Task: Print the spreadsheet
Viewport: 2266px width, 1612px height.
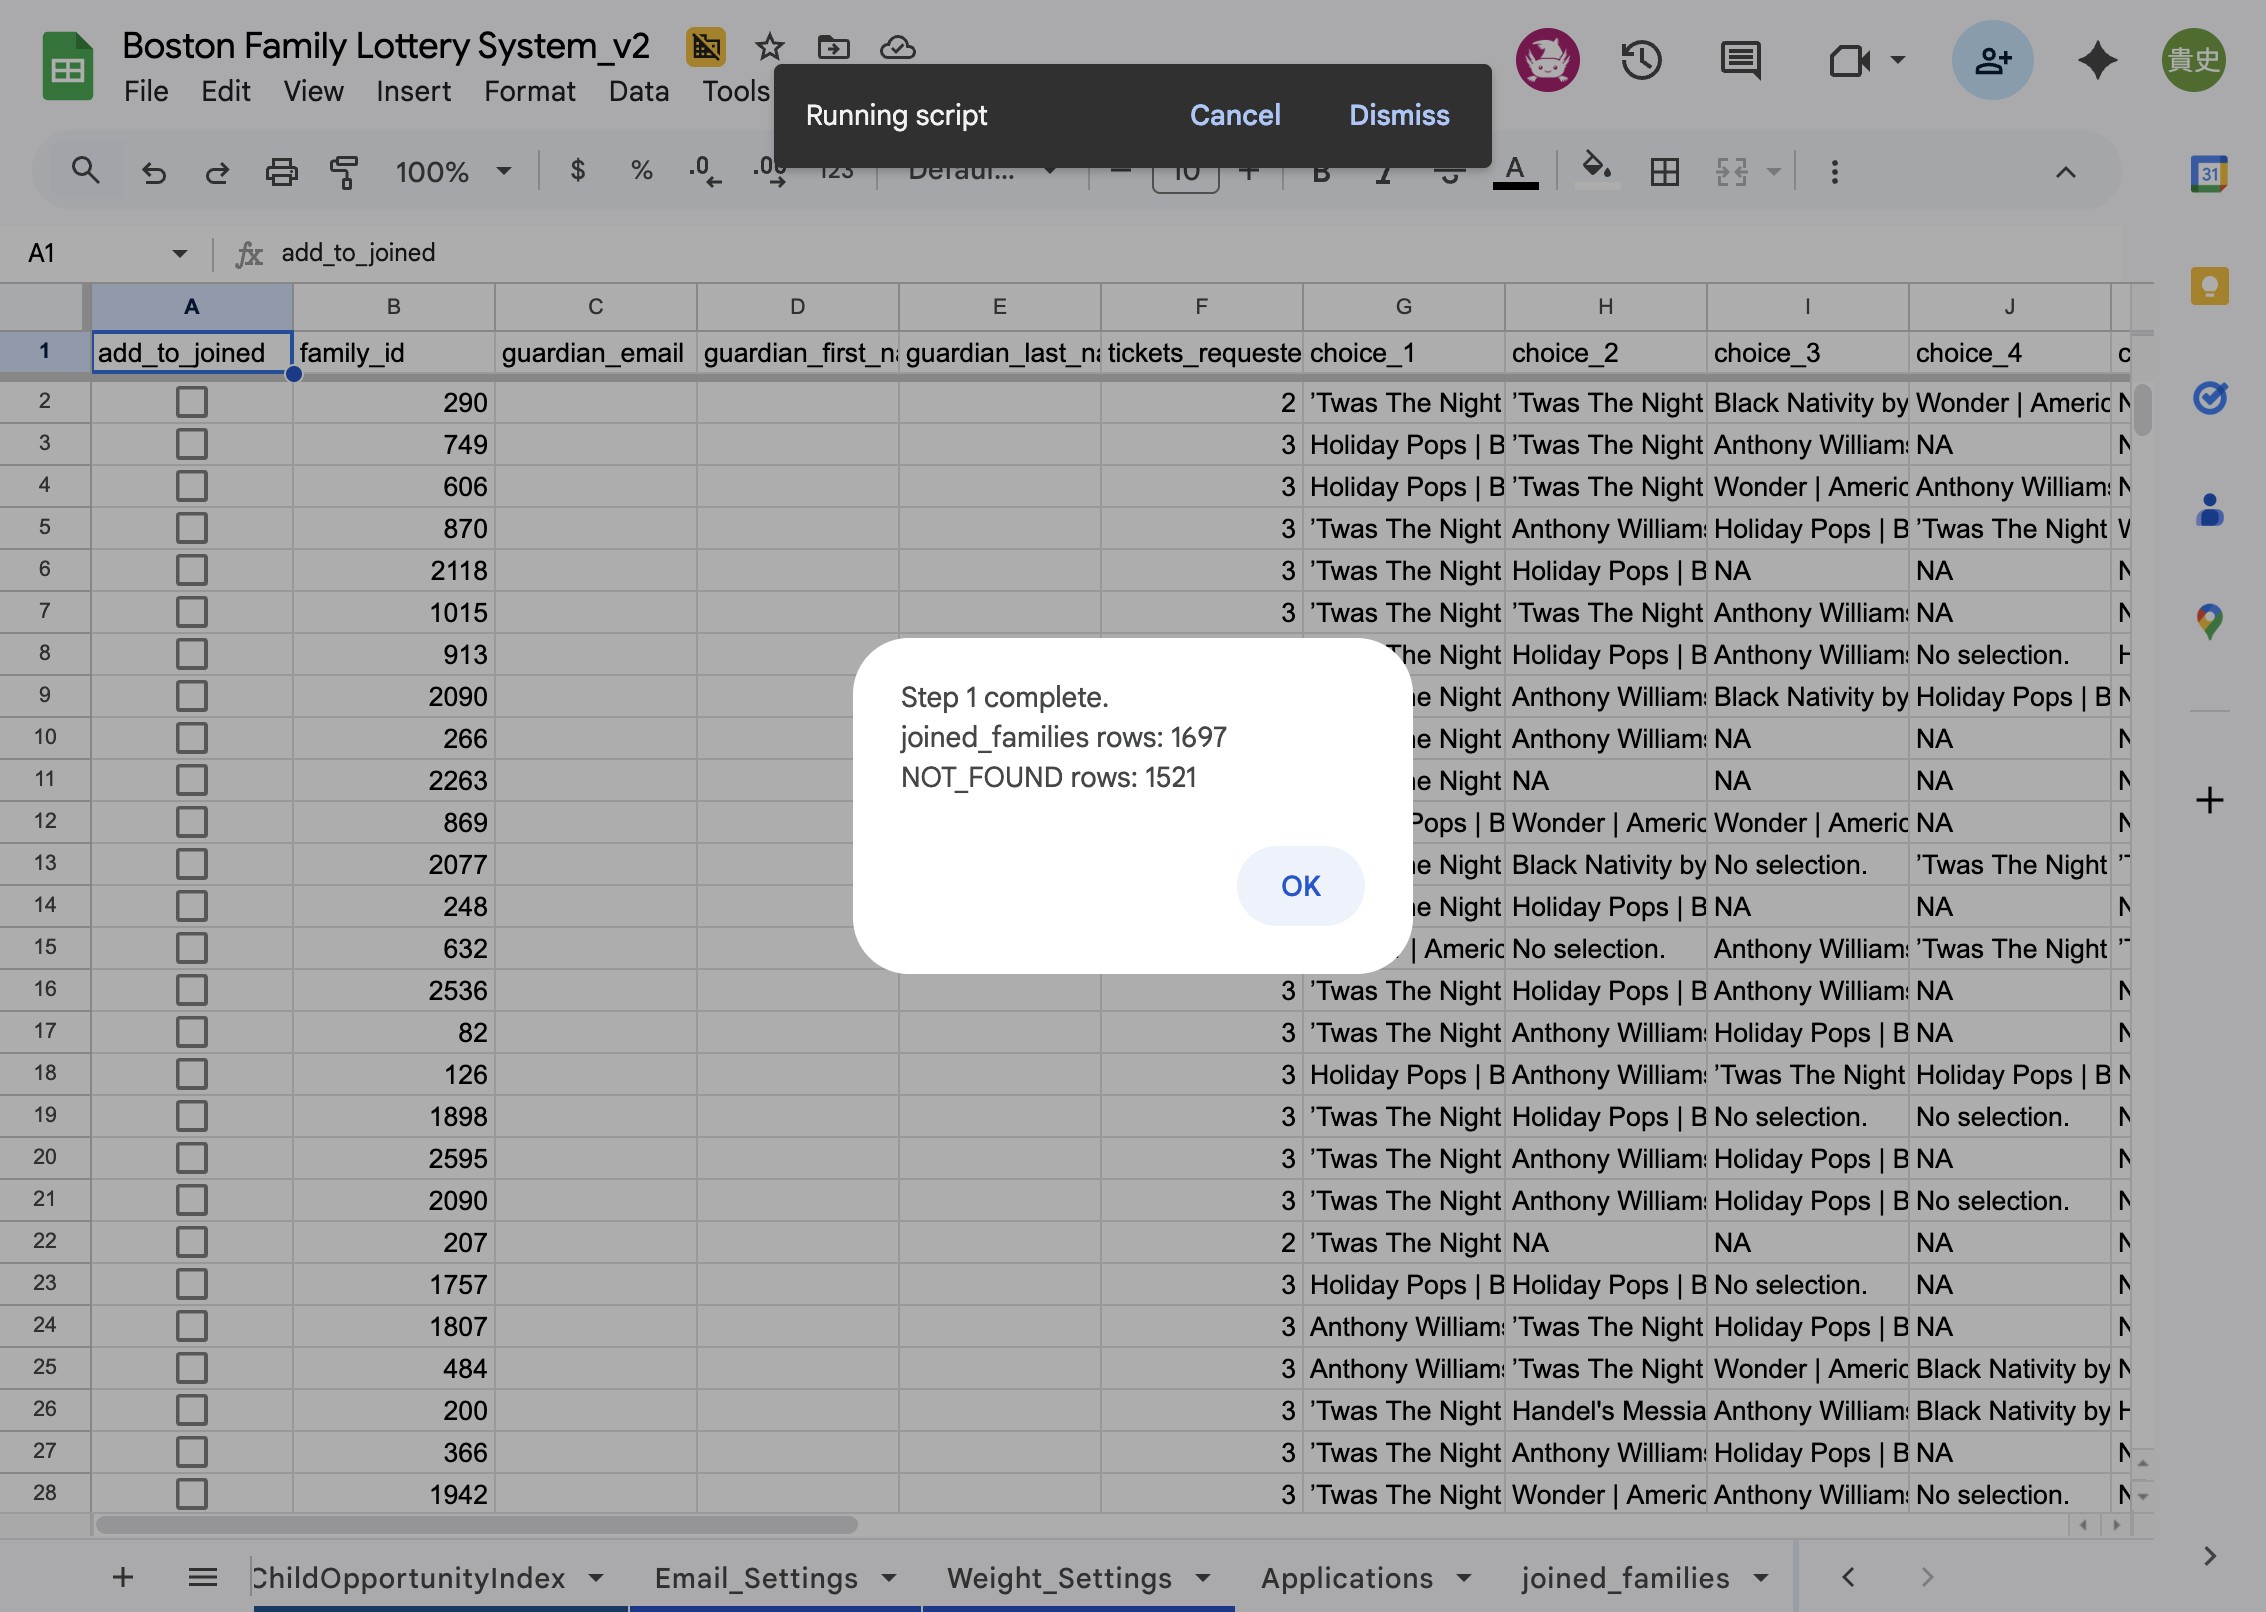Action: click(281, 172)
